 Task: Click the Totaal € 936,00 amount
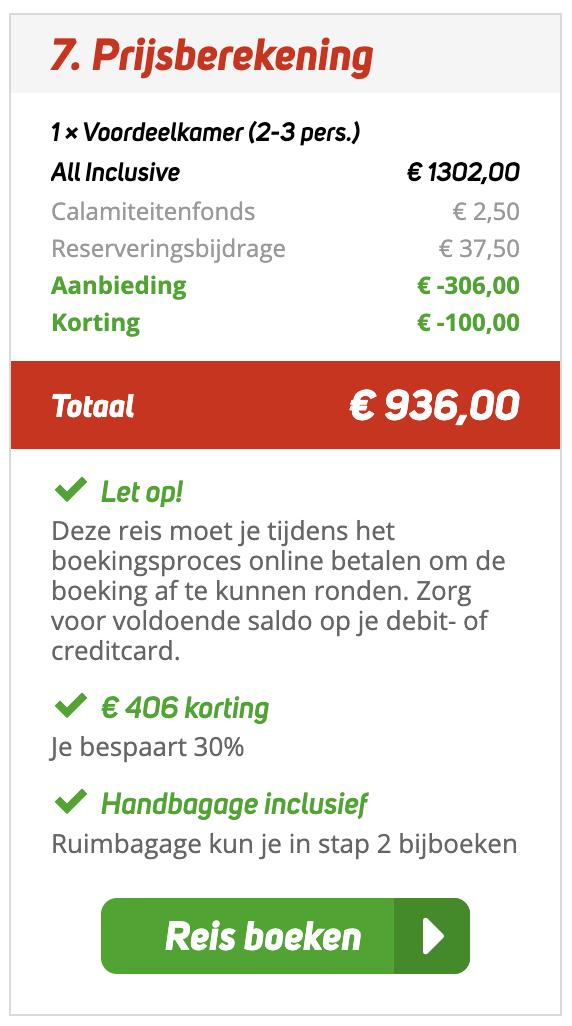[434, 406]
